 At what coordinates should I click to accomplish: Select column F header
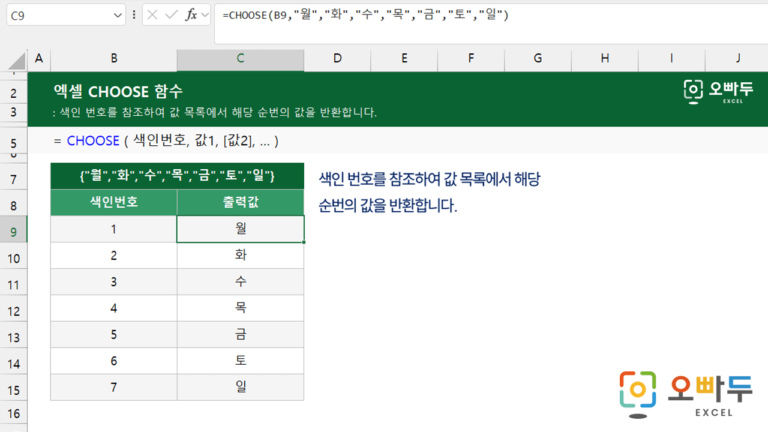[x=471, y=59]
